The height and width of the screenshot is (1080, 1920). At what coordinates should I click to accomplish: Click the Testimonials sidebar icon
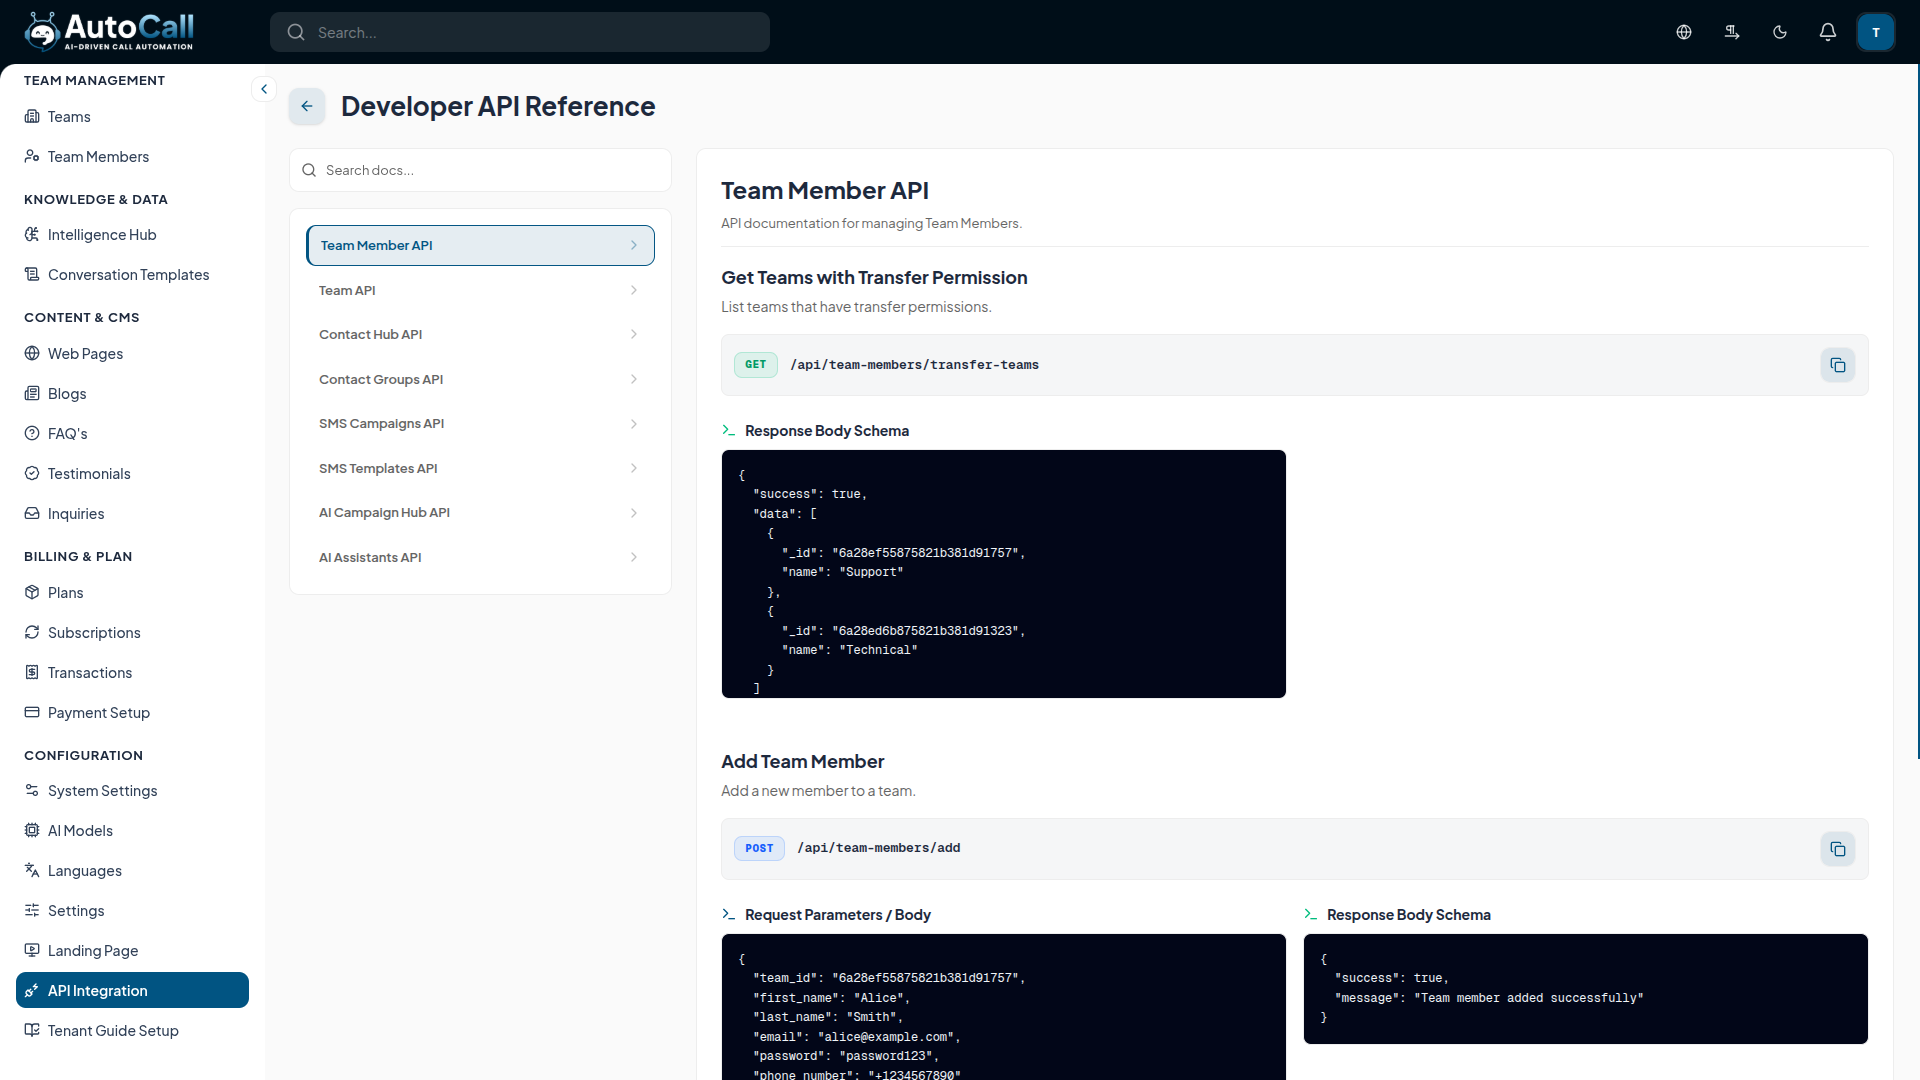pyautogui.click(x=32, y=474)
